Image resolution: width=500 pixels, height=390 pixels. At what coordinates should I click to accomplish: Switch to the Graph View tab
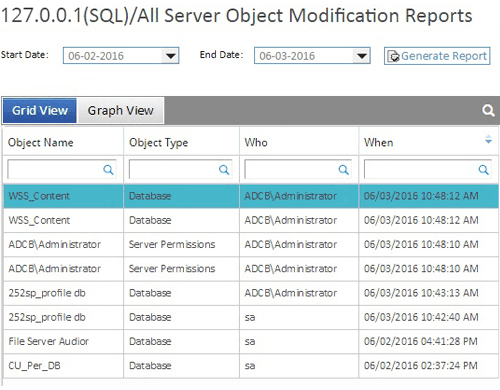(x=121, y=111)
